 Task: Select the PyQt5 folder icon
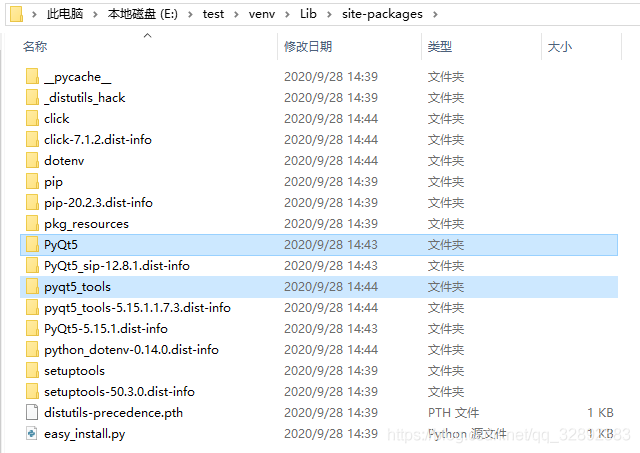tap(32, 245)
